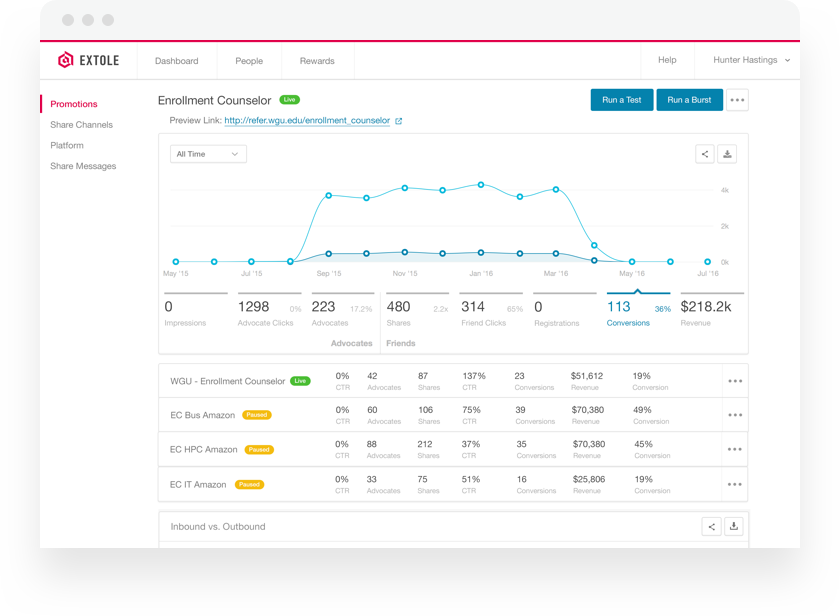
Task: Click the chart share icon
Action: pos(705,154)
